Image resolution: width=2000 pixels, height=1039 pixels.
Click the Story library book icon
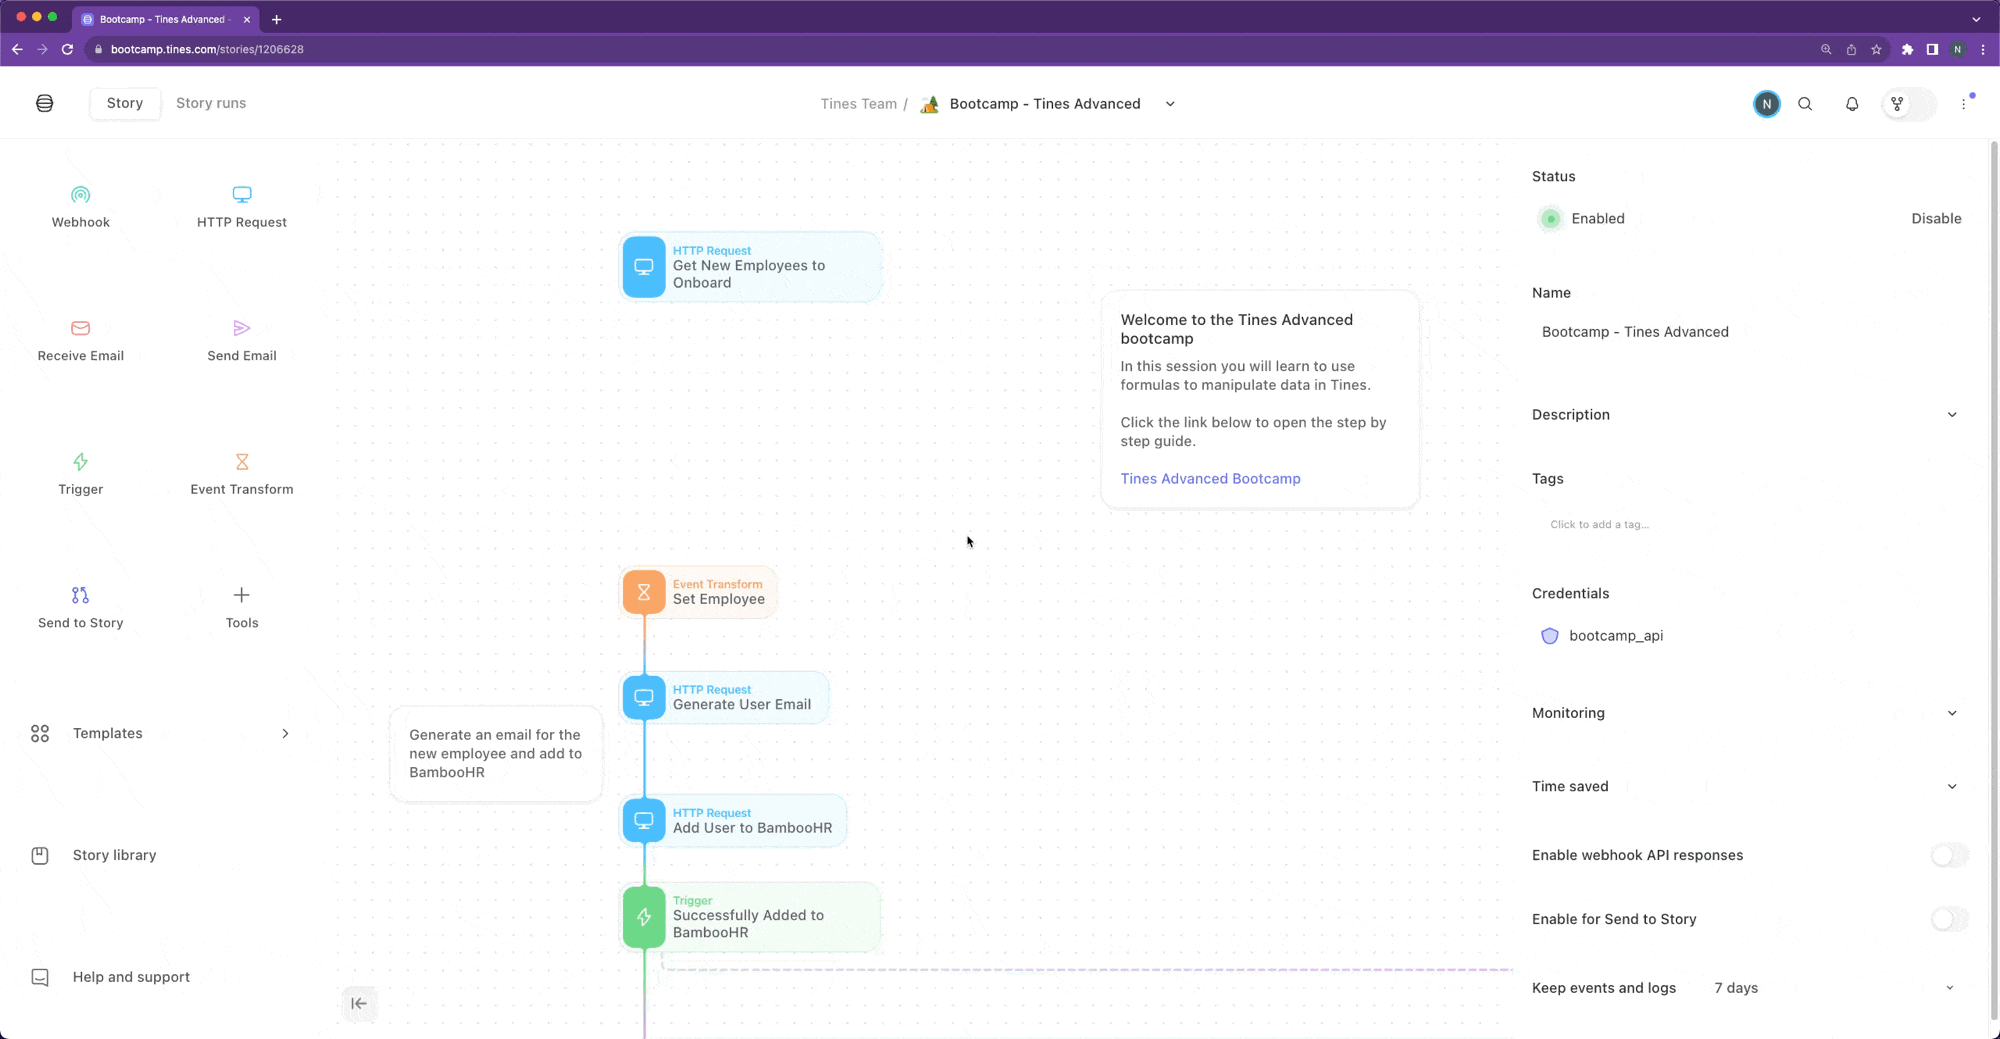[x=40, y=856]
